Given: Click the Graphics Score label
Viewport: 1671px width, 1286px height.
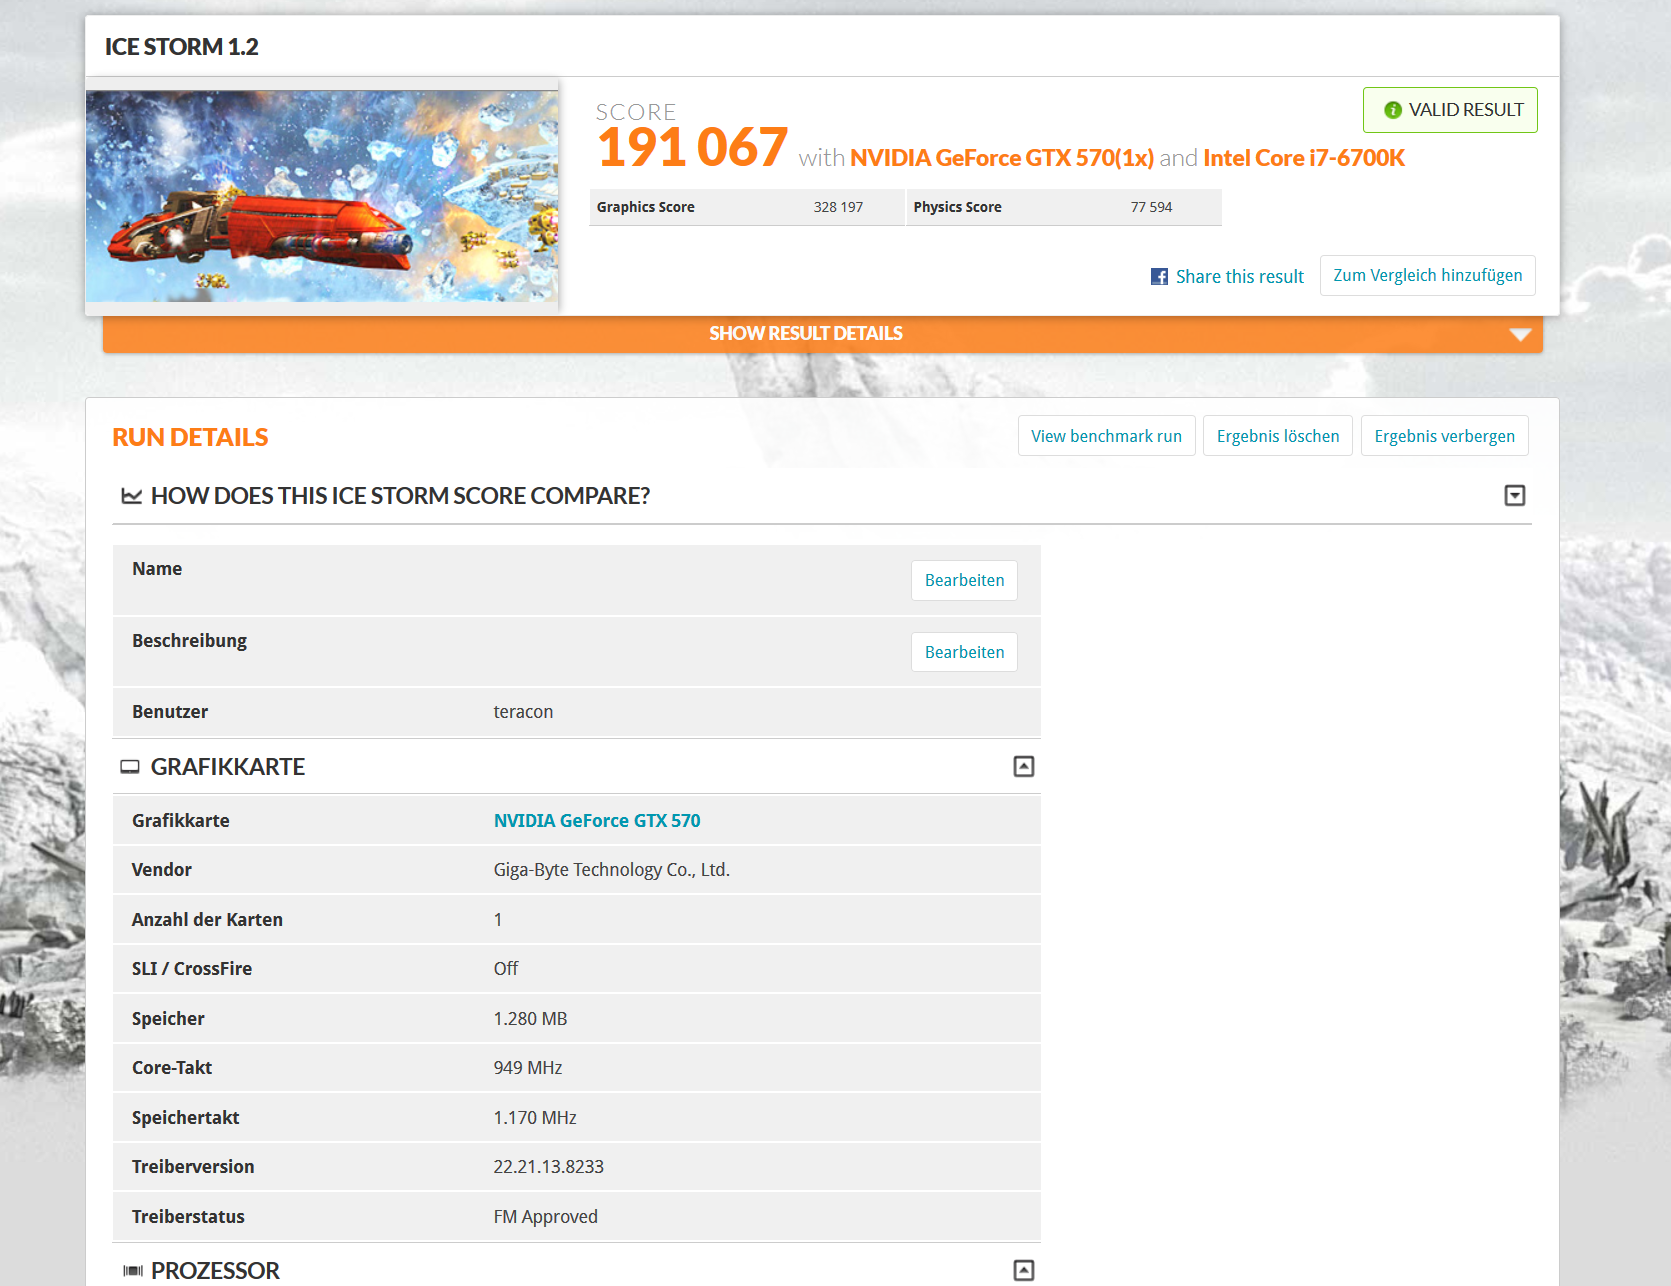Looking at the screenshot, I should (x=646, y=207).
